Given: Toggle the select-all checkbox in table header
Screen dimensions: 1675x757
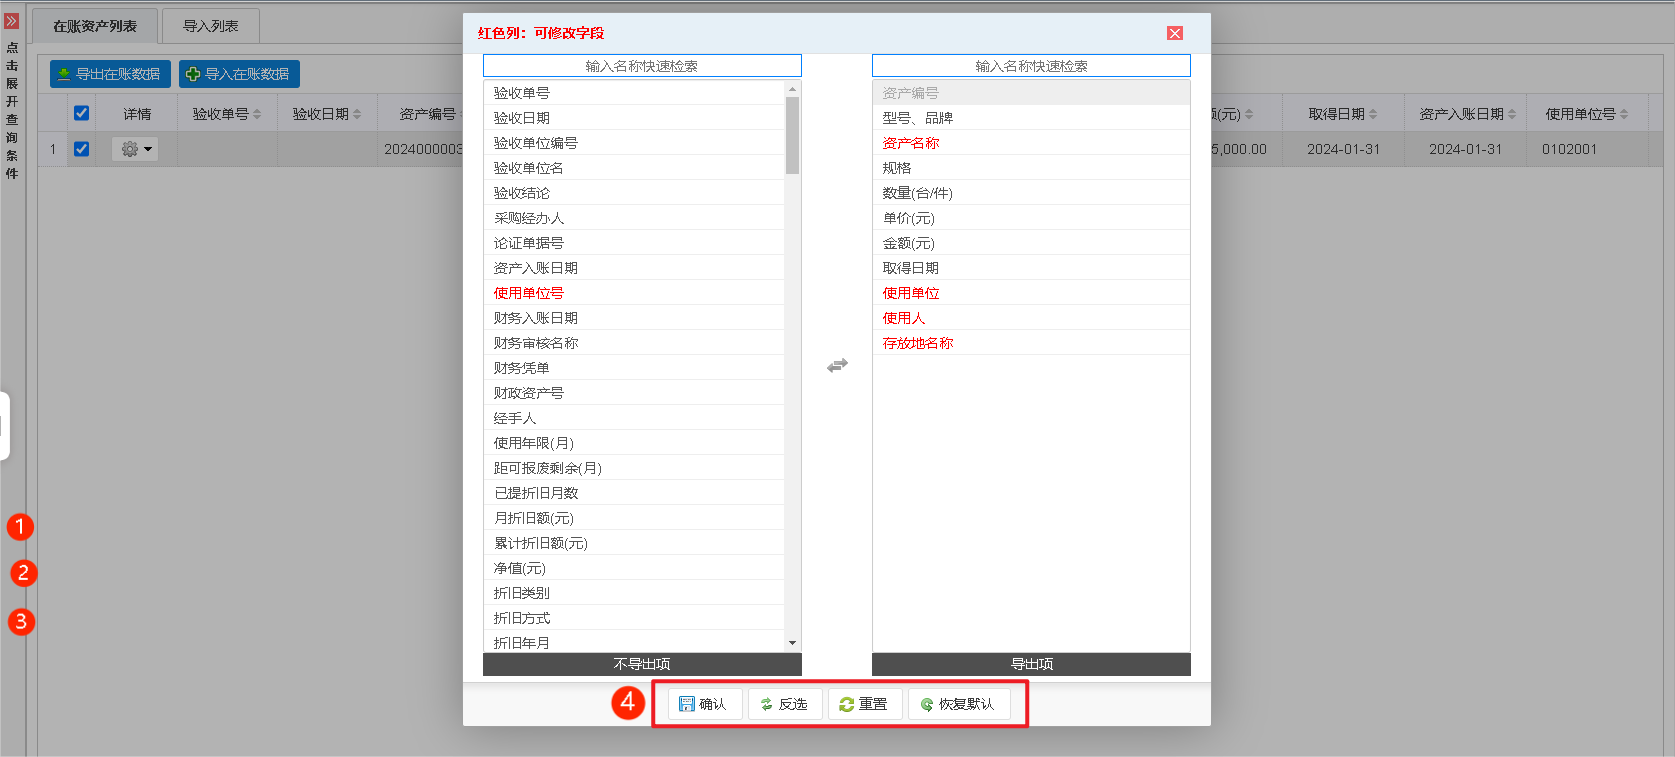Looking at the screenshot, I should coord(82,113).
